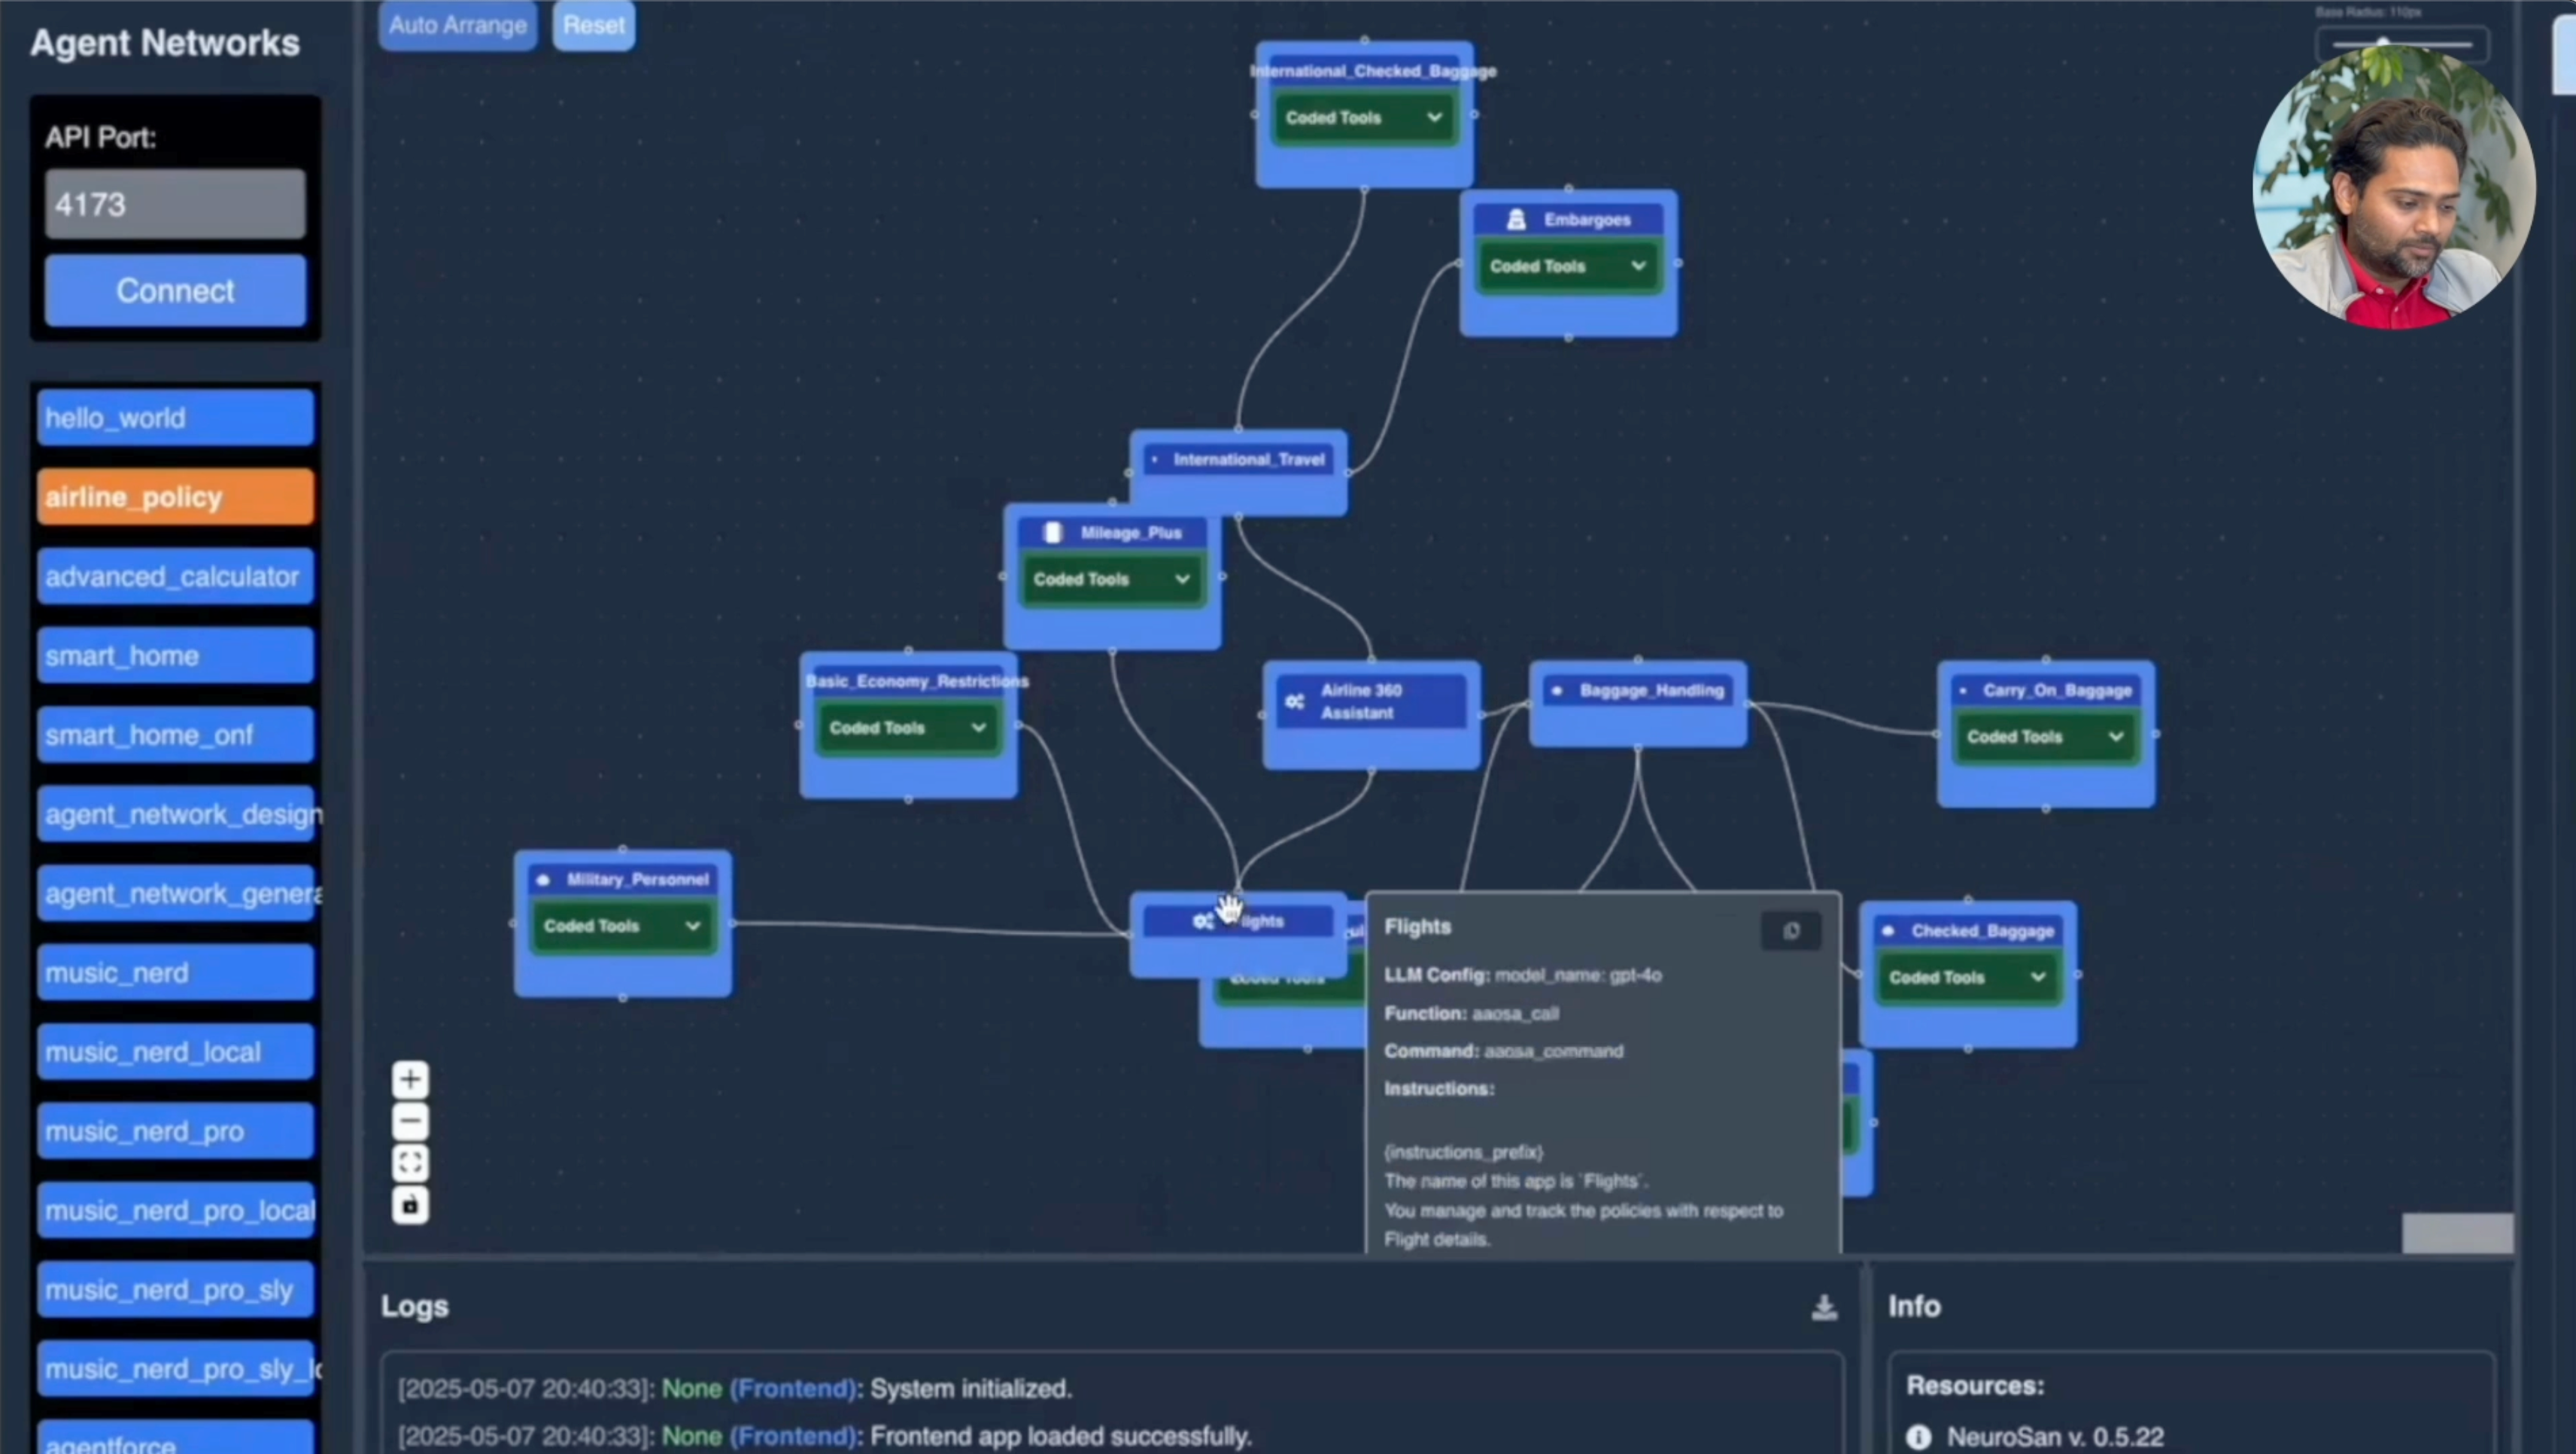Image resolution: width=2576 pixels, height=1454 pixels.
Task: Click the Baggage_Handling node dot icon
Action: pos(1556,691)
